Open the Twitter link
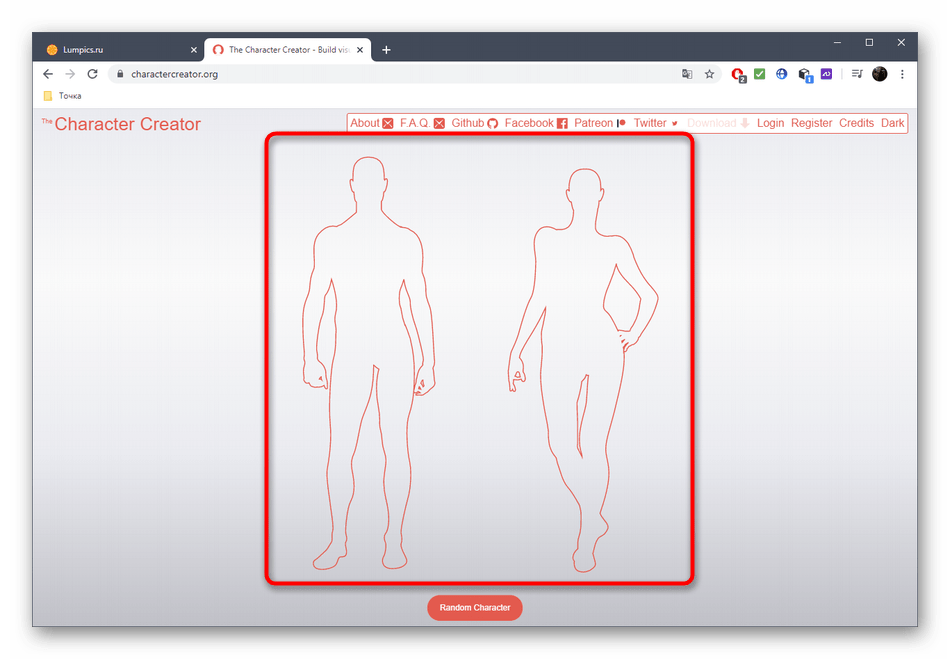This screenshot has width=950, height=659. click(x=655, y=123)
